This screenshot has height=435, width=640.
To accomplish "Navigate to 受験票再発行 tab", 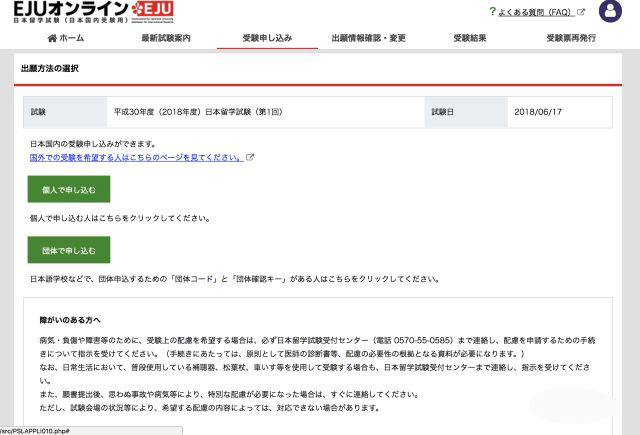I will click(571, 38).
